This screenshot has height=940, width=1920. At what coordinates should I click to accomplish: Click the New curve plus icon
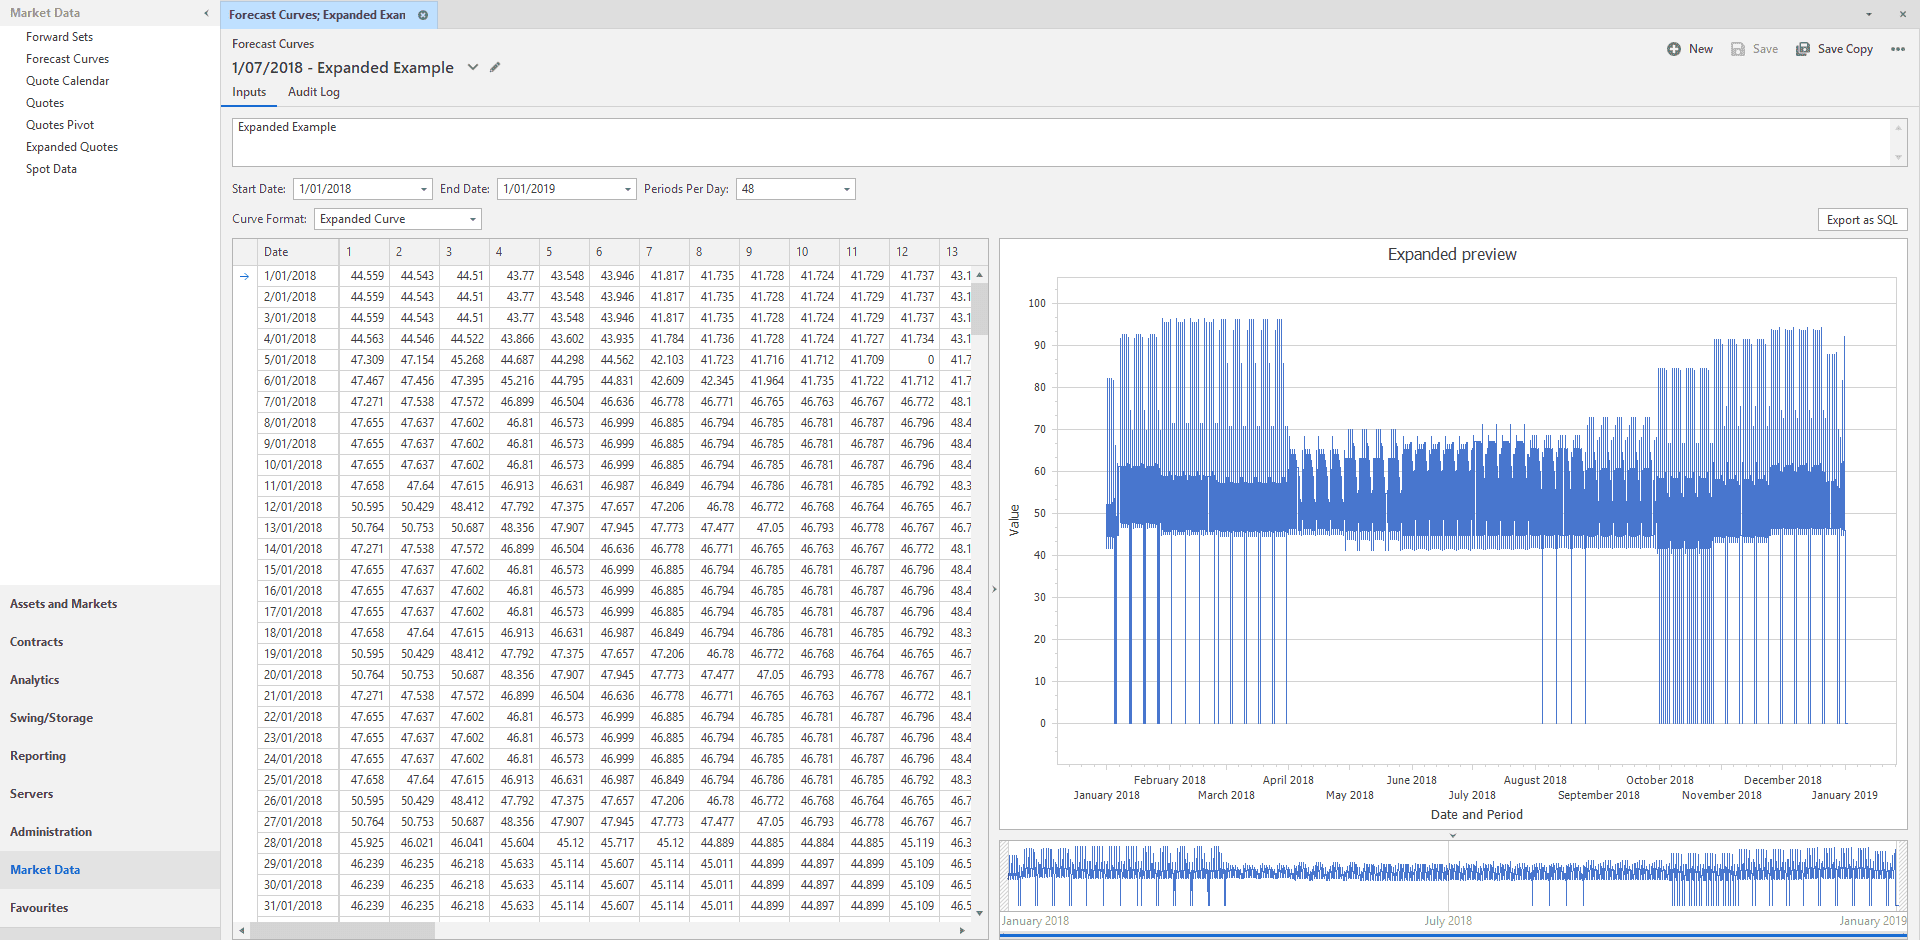click(x=1674, y=49)
